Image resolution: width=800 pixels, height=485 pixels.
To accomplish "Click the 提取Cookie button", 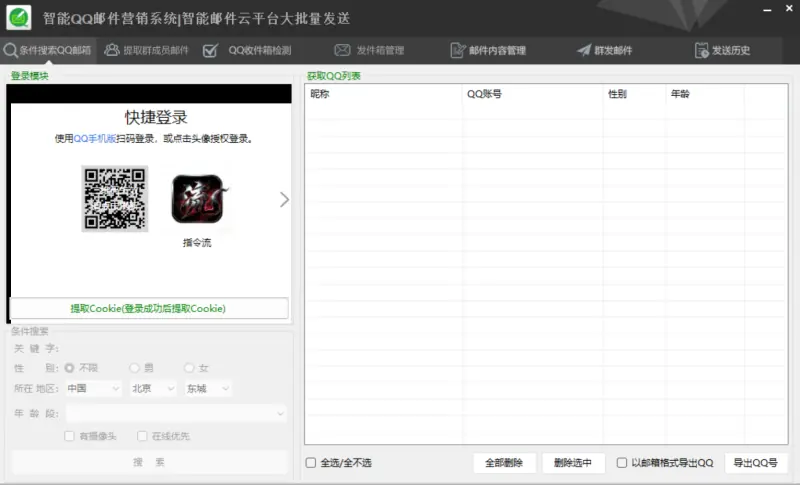I will tap(148, 309).
